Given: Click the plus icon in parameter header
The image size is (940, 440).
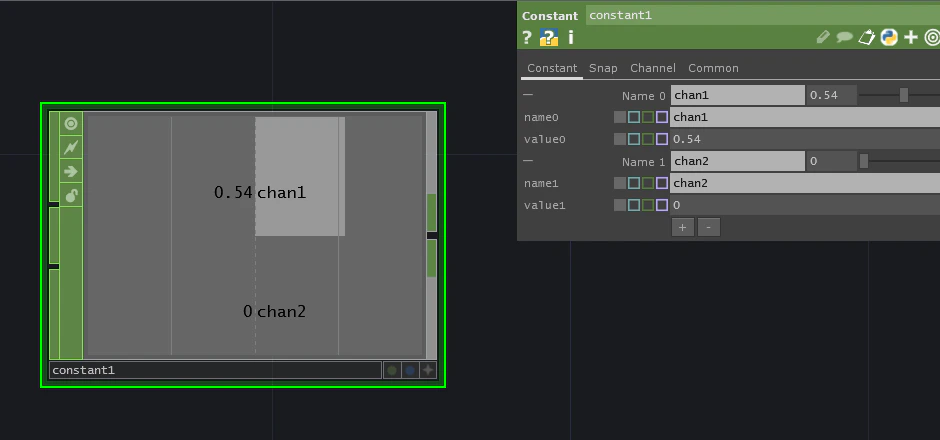Looking at the screenshot, I should 911,38.
